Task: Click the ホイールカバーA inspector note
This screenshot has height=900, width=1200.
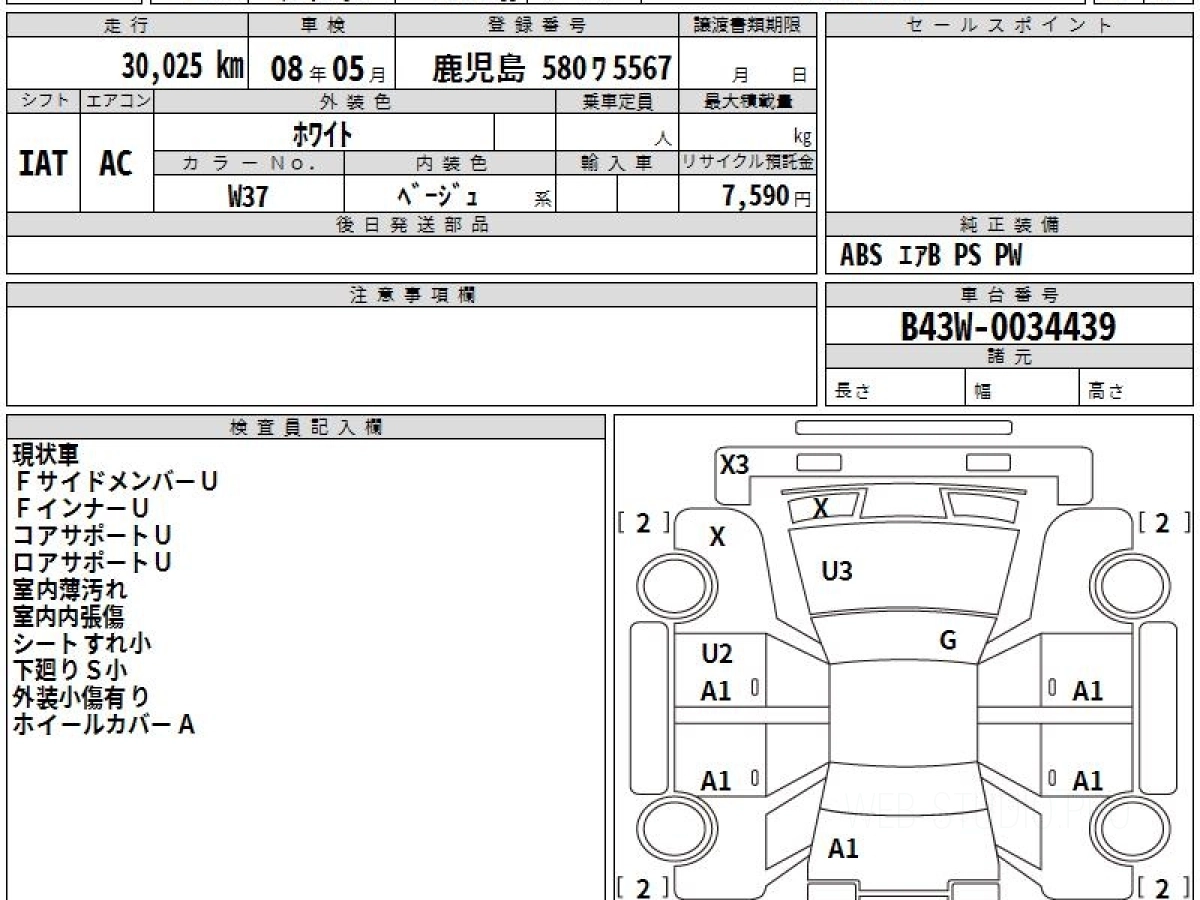Action: [103, 725]
